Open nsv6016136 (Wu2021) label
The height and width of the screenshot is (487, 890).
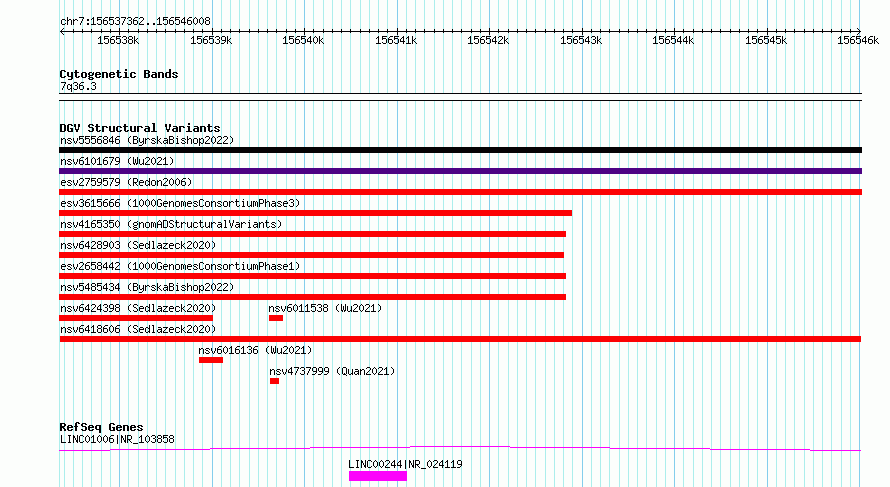tap(255, 350)
